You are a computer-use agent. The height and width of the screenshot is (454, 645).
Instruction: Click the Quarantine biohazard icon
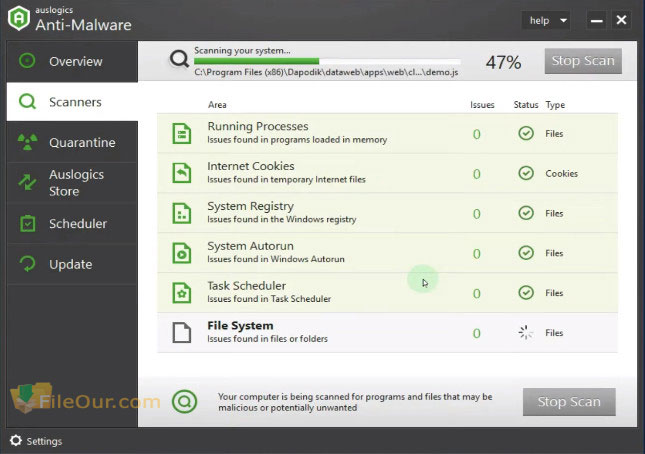(x=28, y=142)
